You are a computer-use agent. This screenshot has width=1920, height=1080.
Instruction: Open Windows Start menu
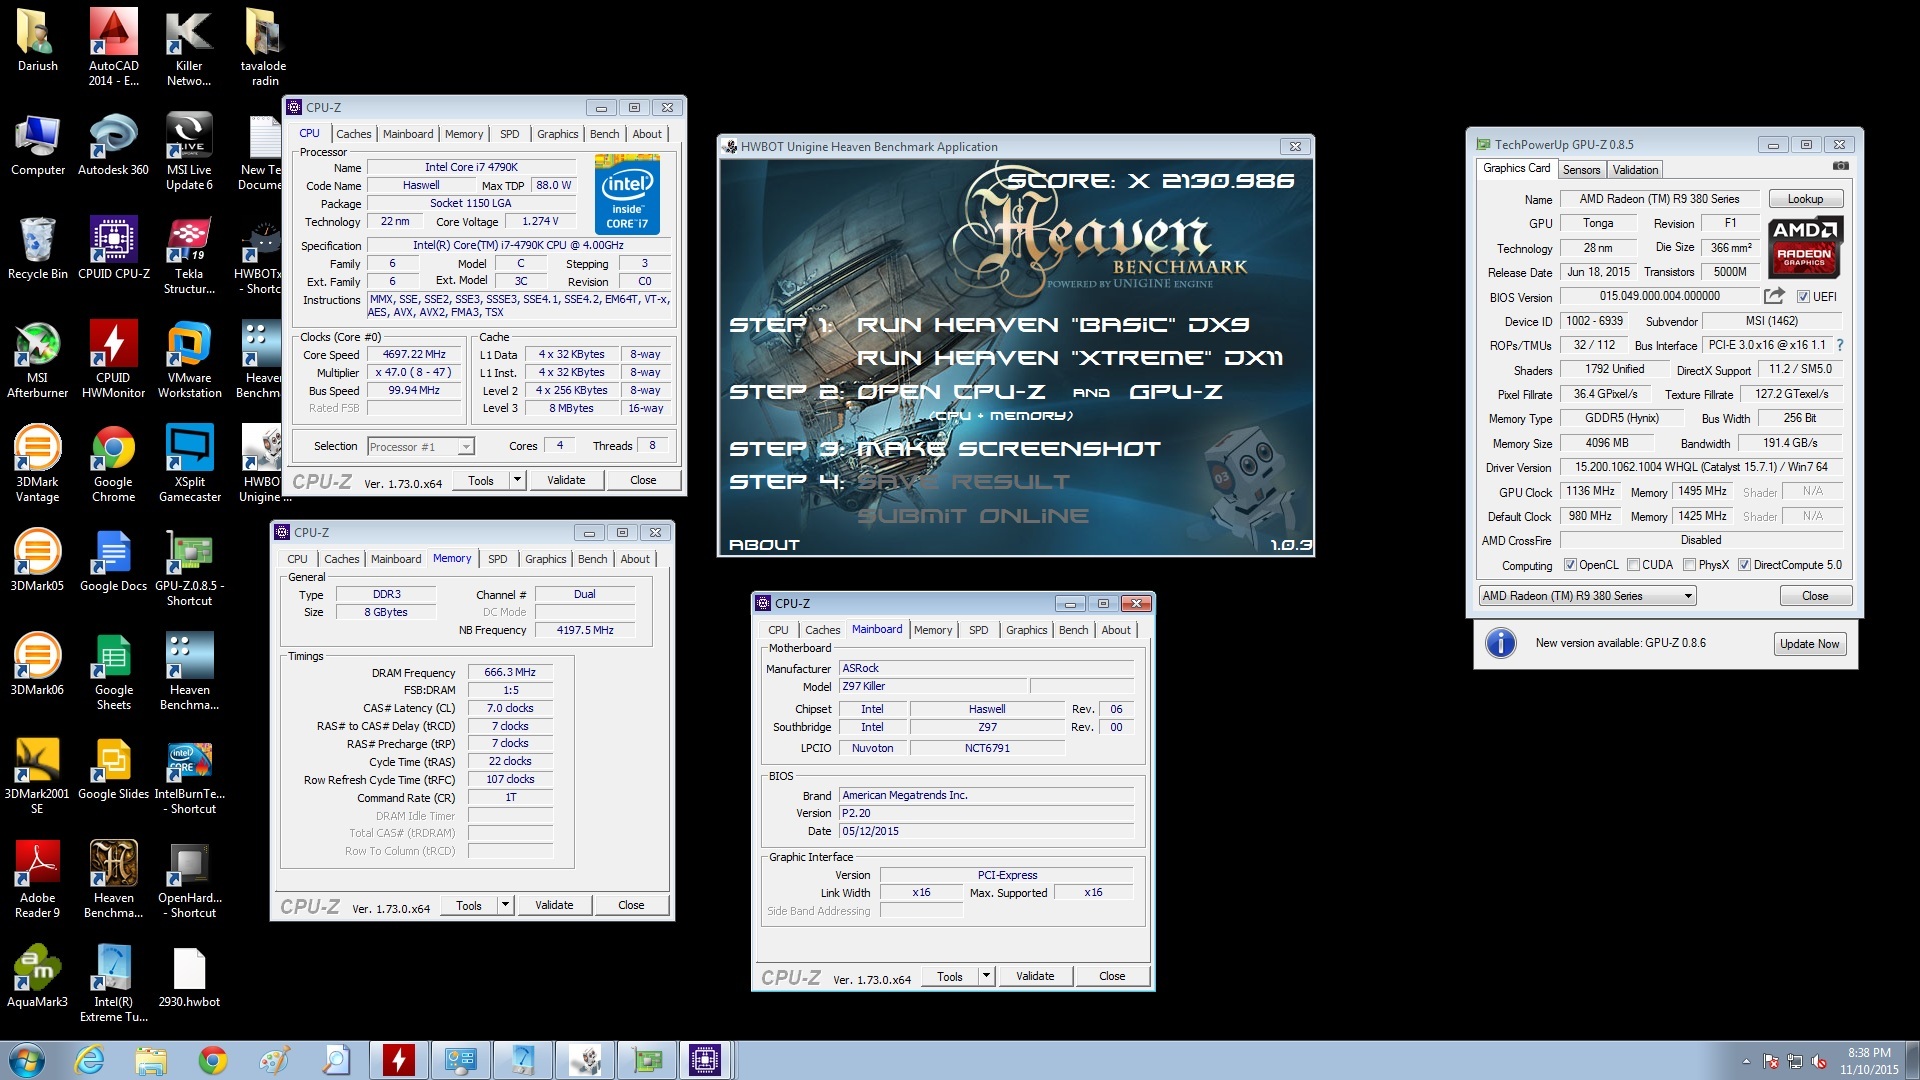26,1060
